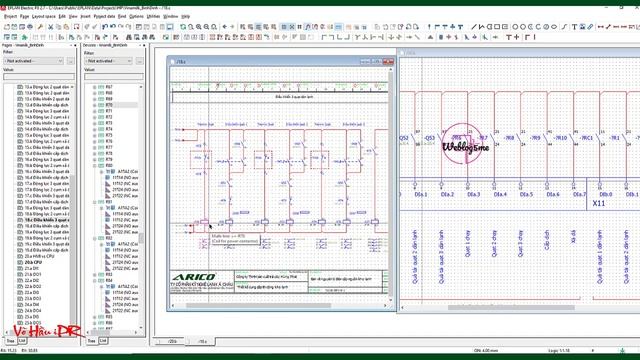
Task: Expand device R67 in Devices tree
Action: (x=95, y=87)
